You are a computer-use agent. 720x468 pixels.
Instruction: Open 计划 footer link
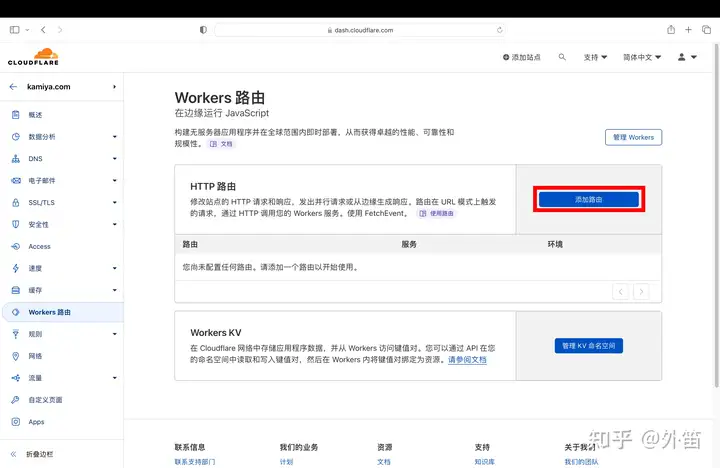coord(287,462)
